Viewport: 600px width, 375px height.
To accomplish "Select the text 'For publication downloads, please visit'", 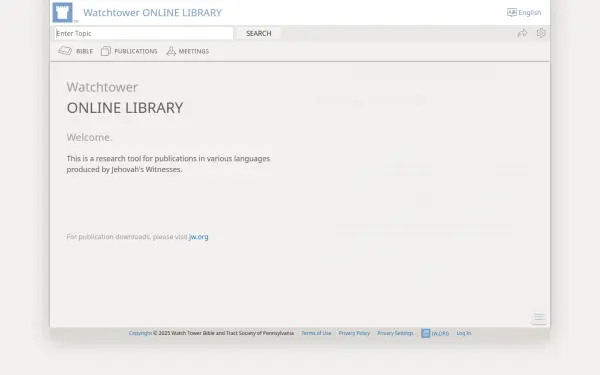I will click(127, 236).
